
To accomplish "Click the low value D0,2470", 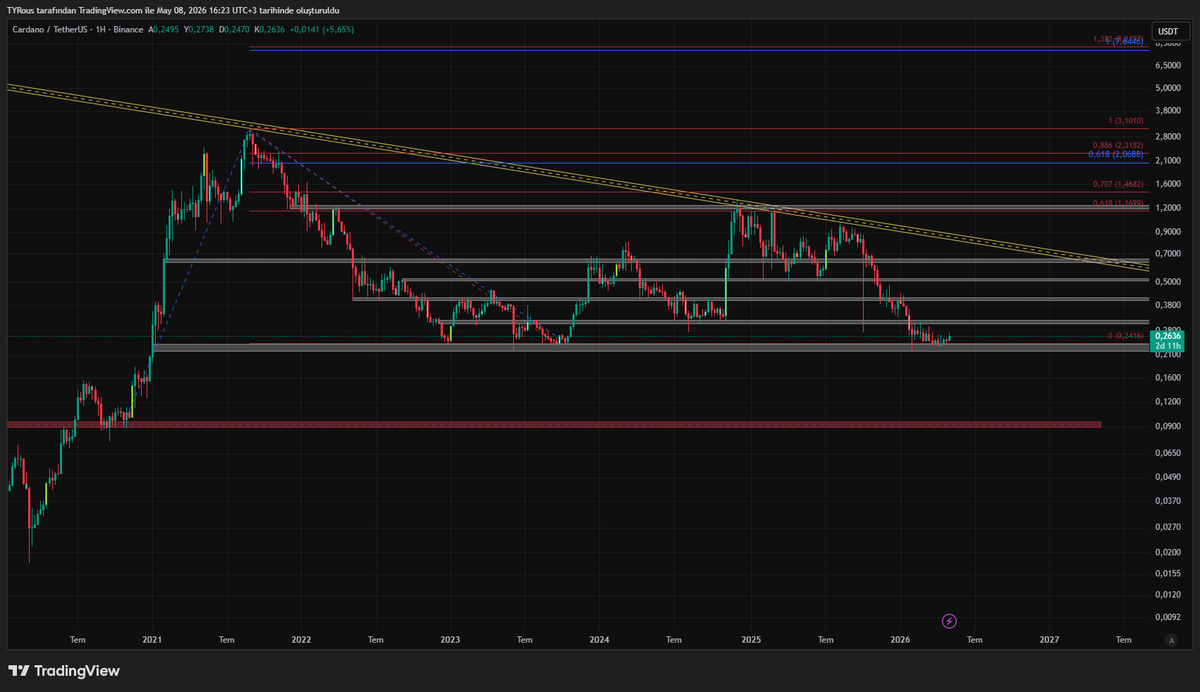I will click(x=236, y=29).
